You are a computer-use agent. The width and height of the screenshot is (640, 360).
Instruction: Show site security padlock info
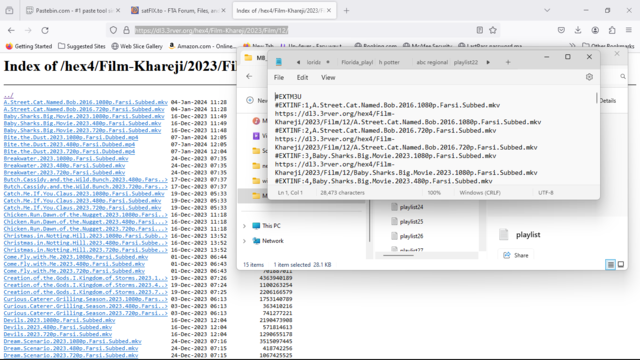coord(127,30)
